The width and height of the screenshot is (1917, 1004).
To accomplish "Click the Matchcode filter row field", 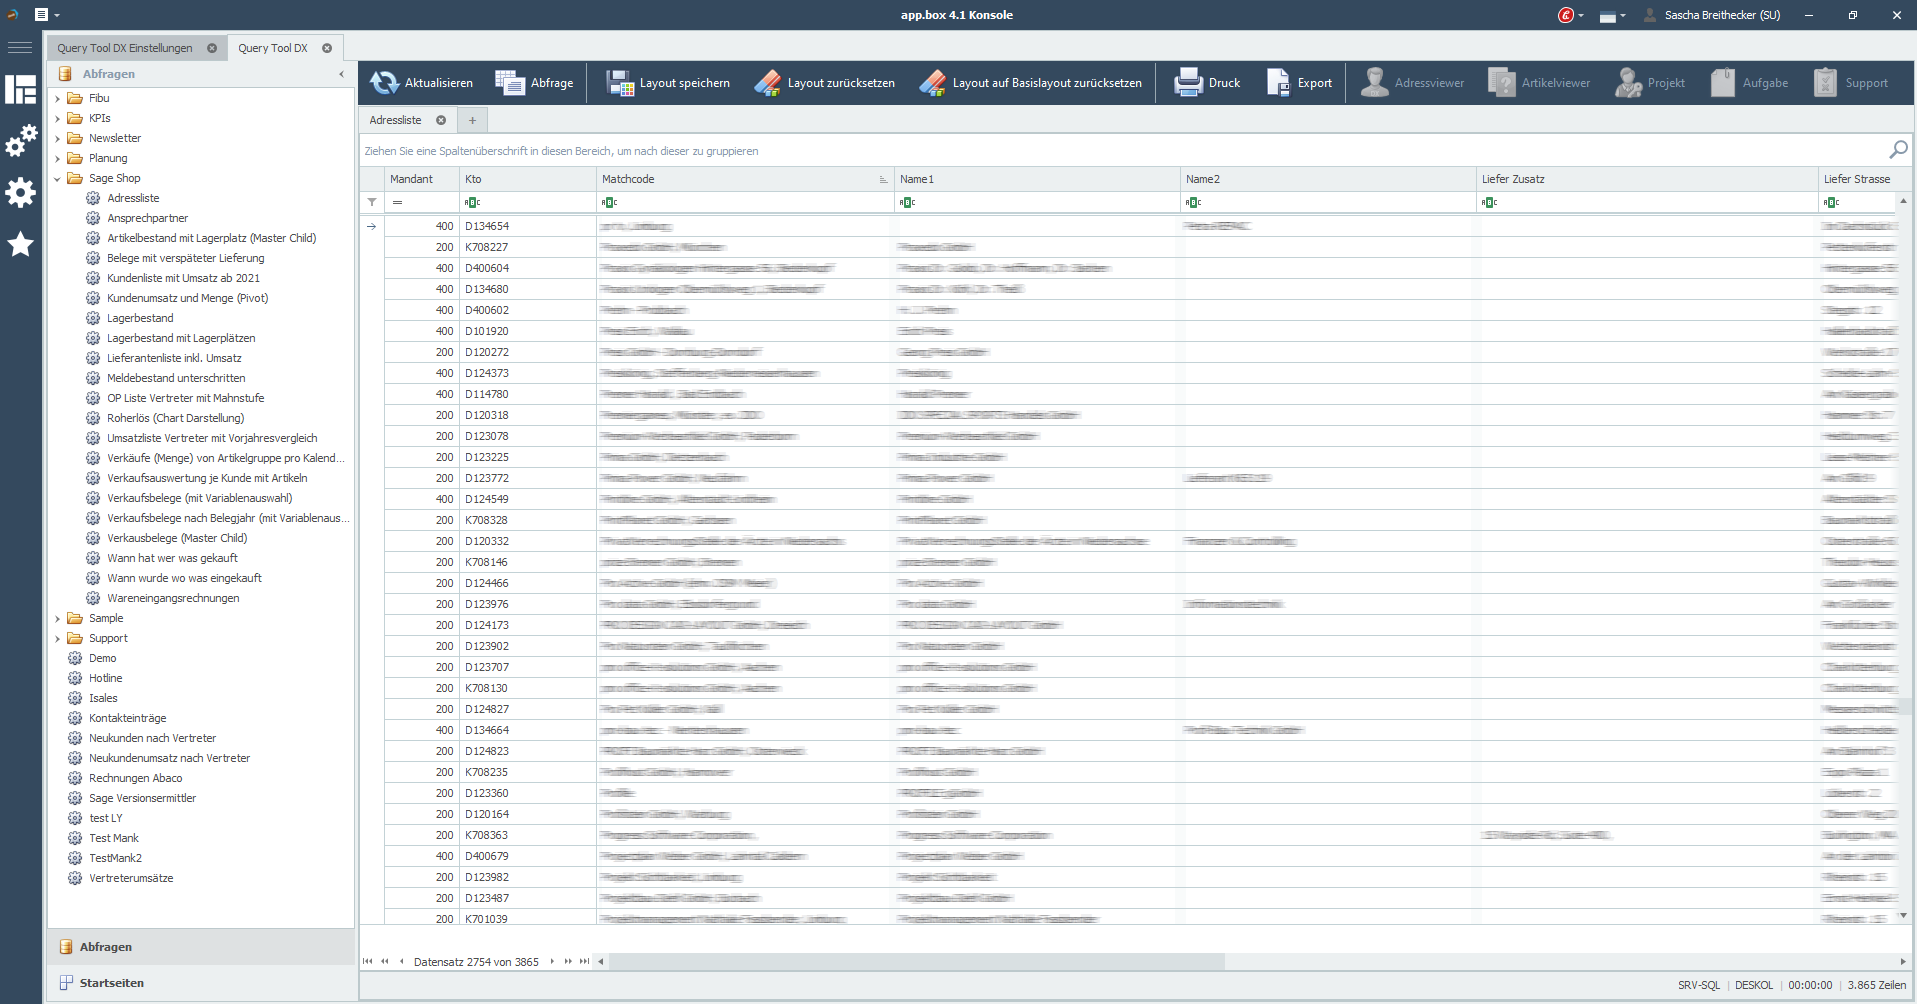I will coord(745,202).
